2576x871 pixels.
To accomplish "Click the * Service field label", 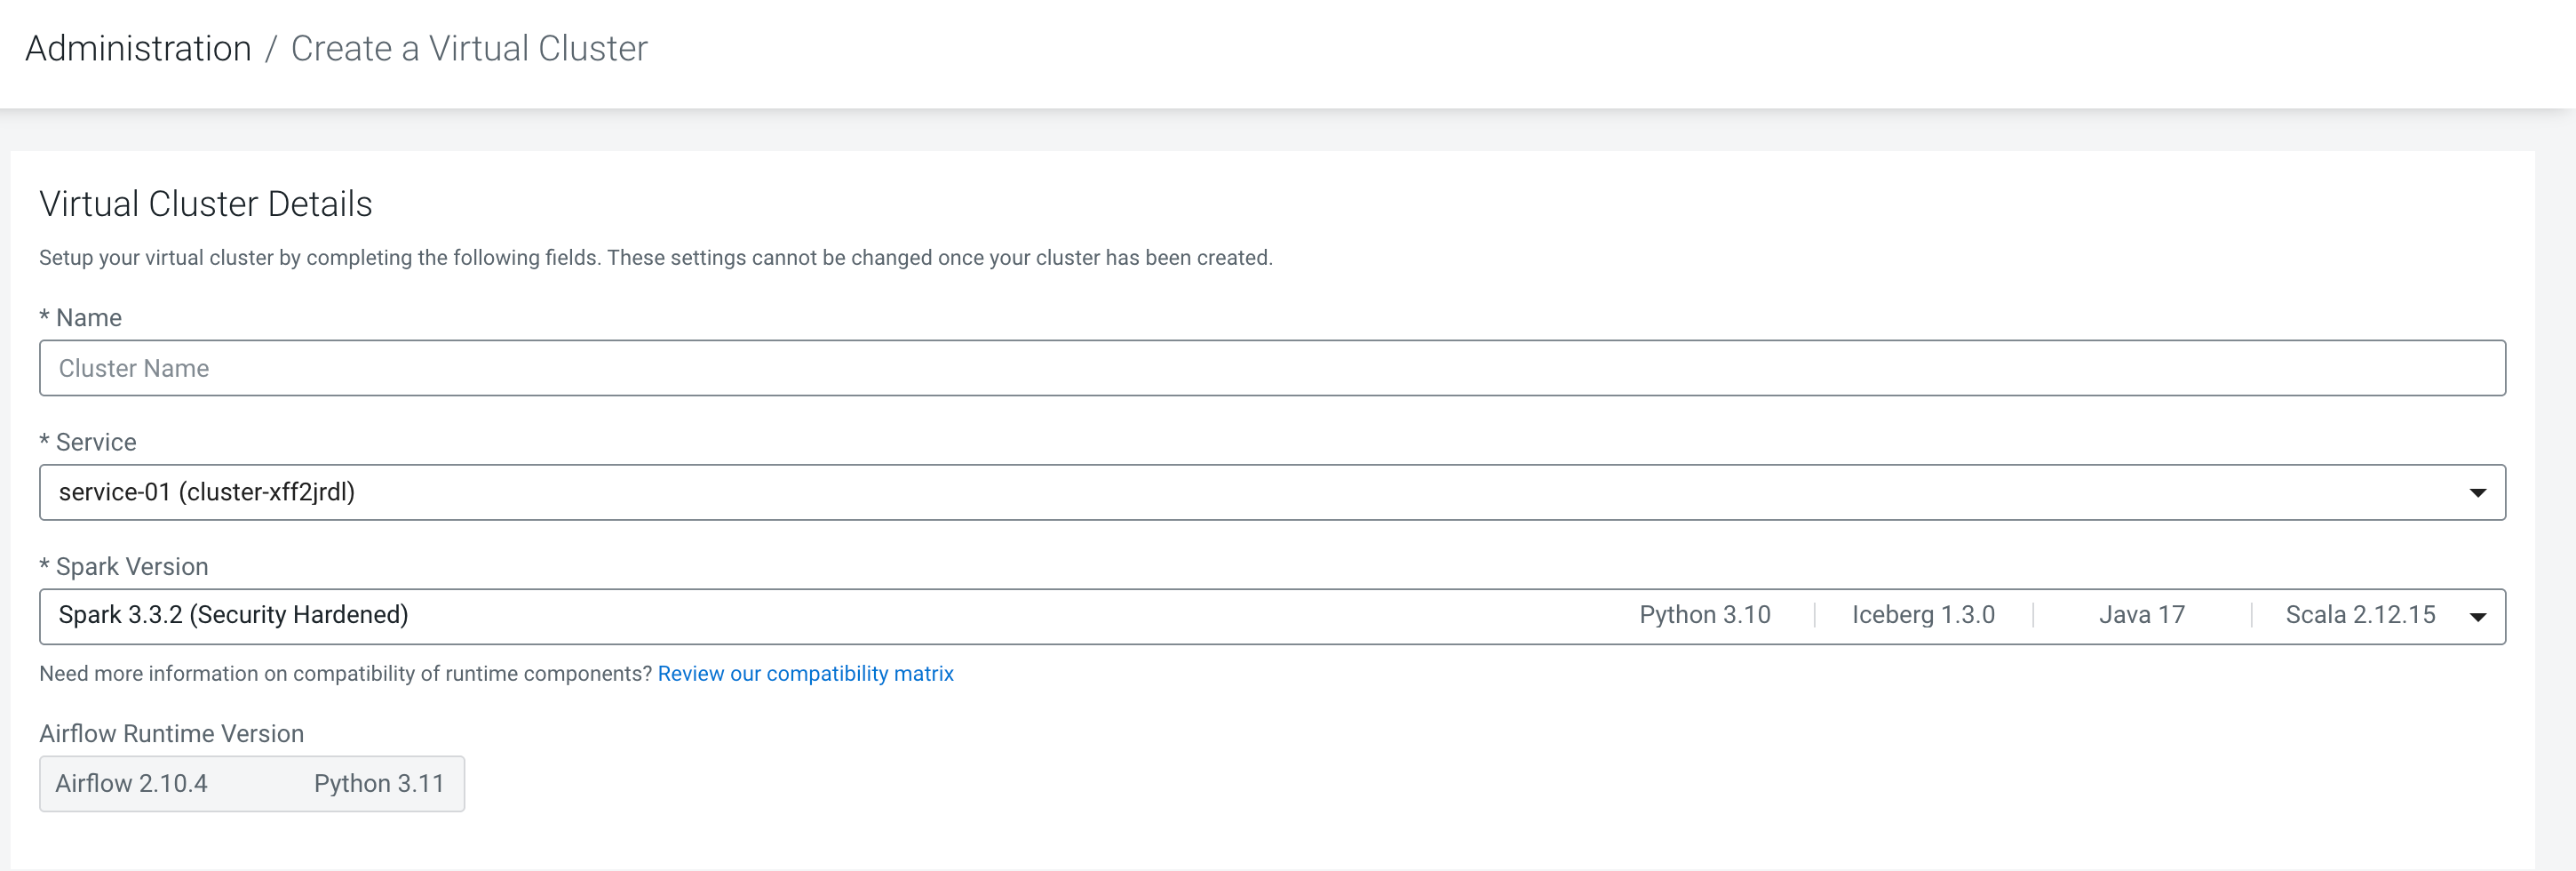I will (88, 441).
